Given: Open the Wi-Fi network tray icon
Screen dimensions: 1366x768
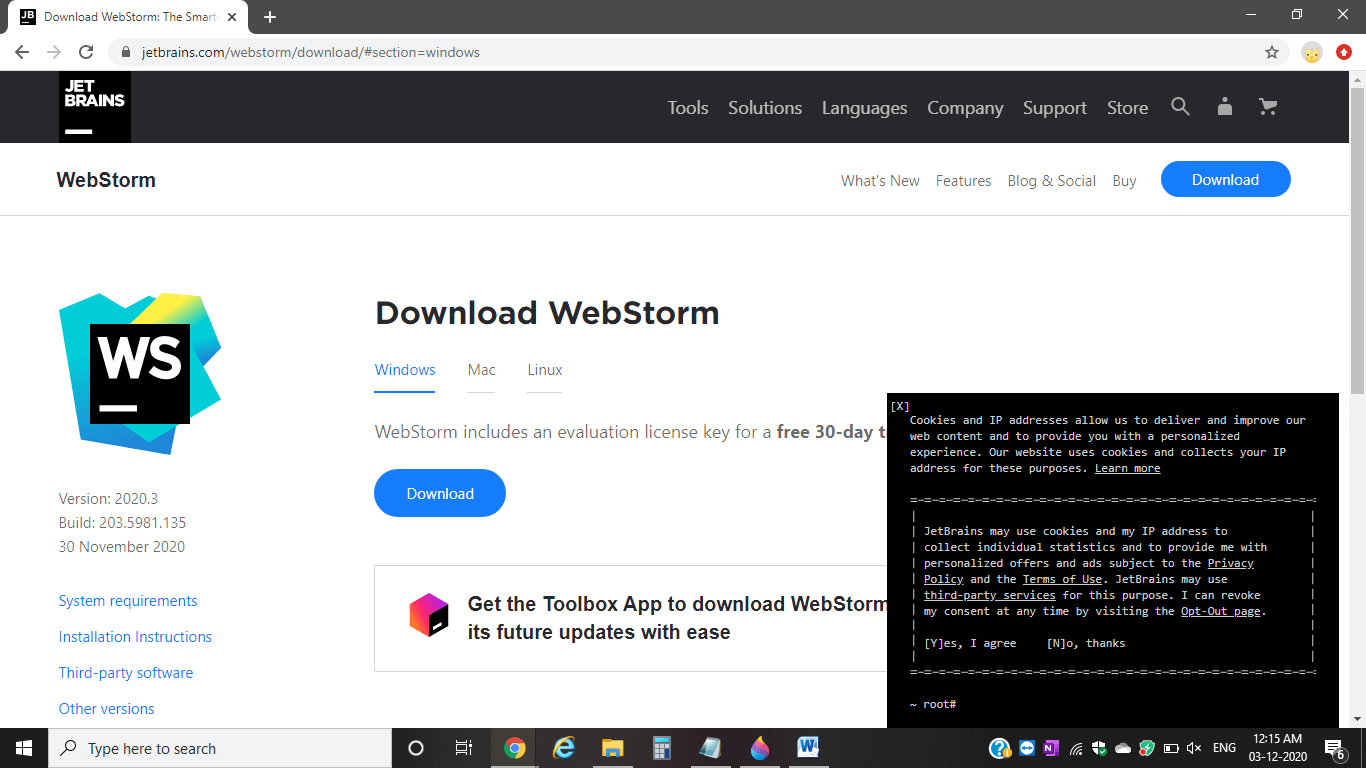Looking at the screenshot, I should 1076,748.
